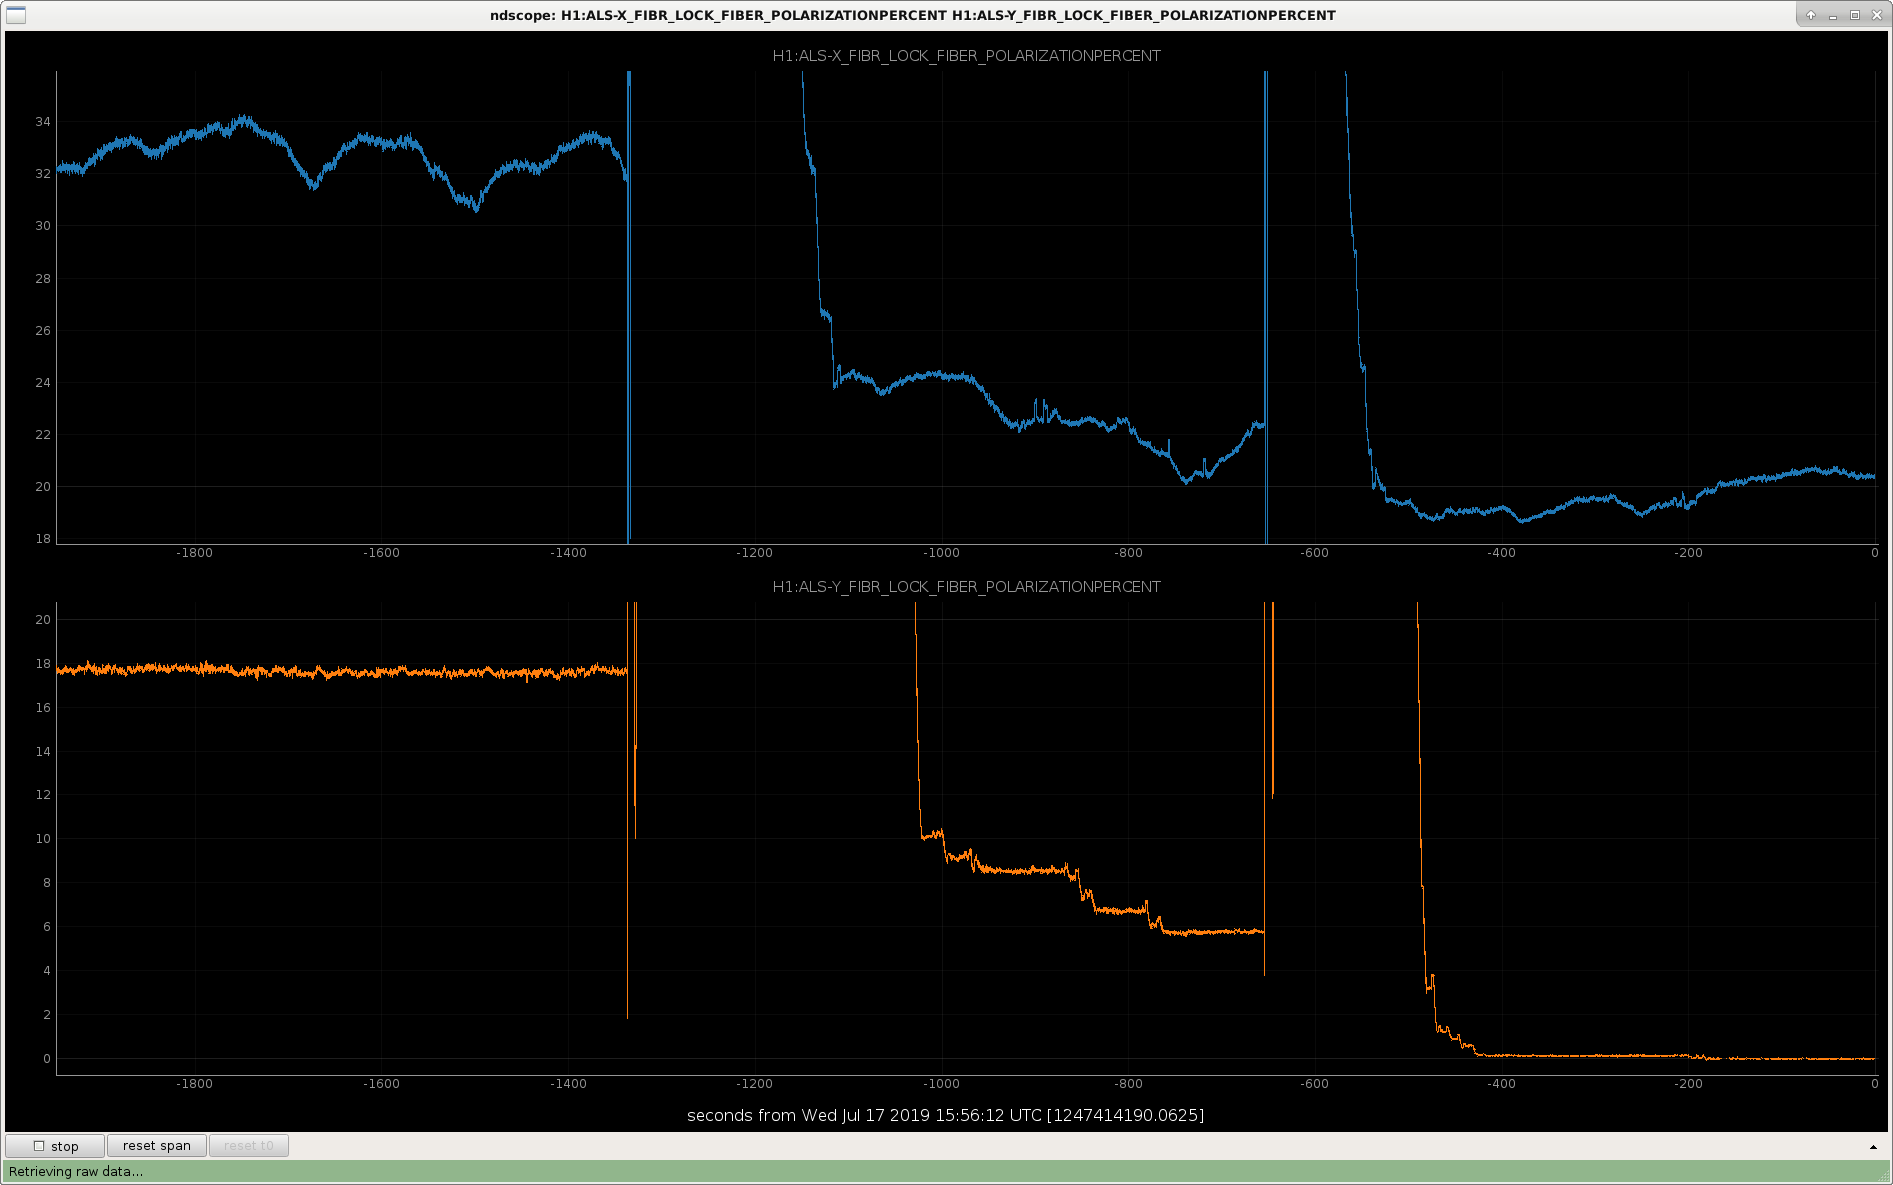Click the keep-above arrow window button
Screen dimensions: 1893x1185
pyautogui.click(x=1811, y=15)
